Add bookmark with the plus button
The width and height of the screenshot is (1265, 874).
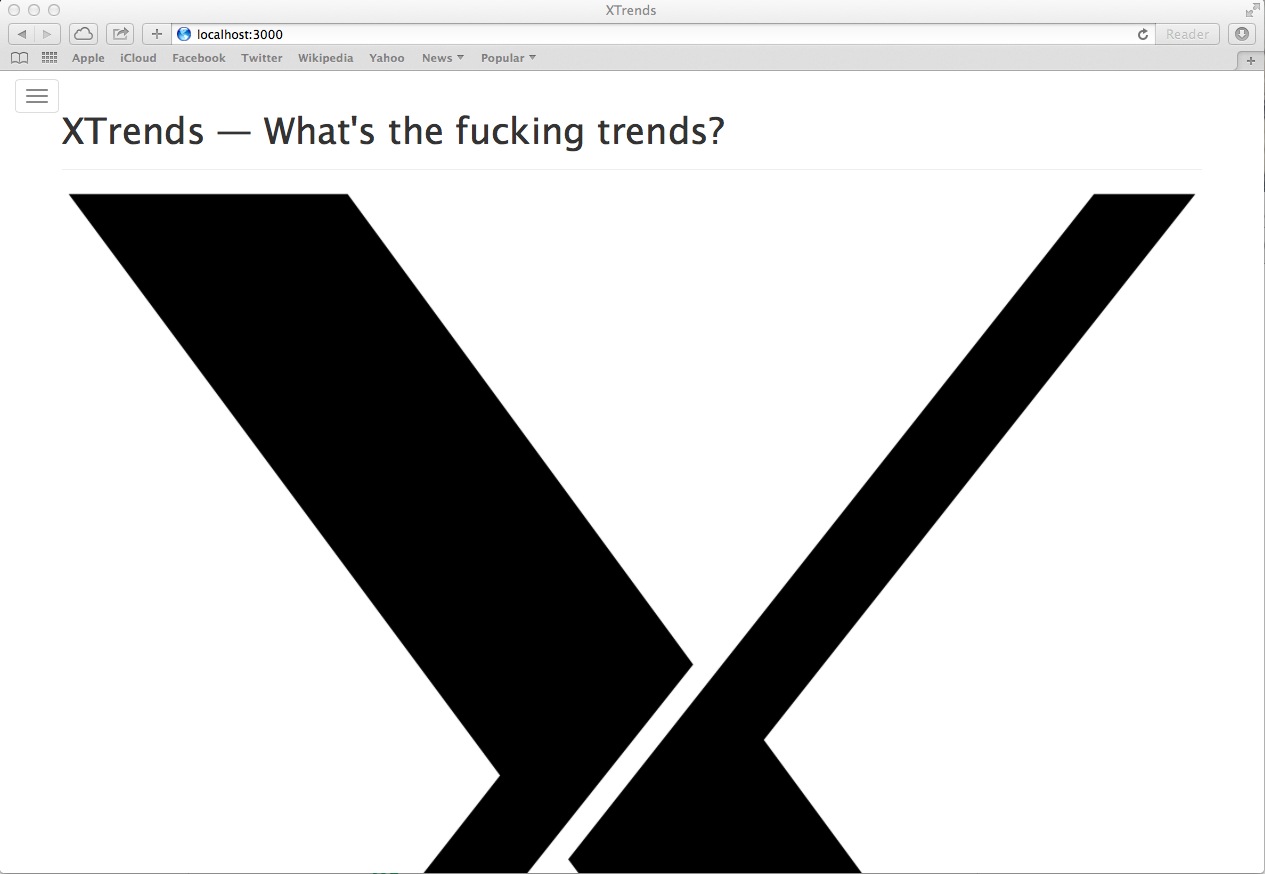[156, 34]
